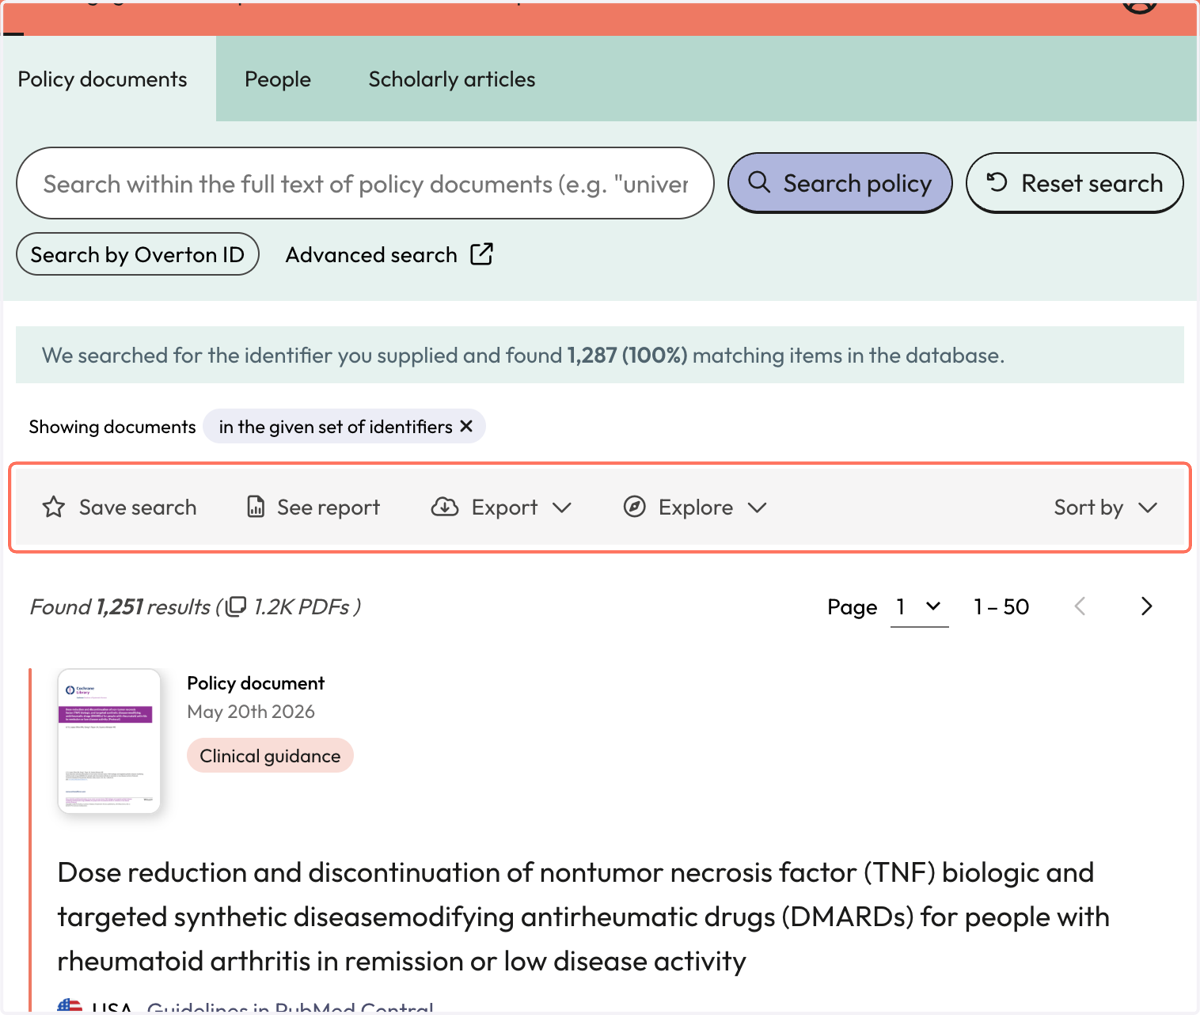The width and height of the screenshot is (1200, 1015).
Task: Focus the policy full text search field
Action: 365,184
